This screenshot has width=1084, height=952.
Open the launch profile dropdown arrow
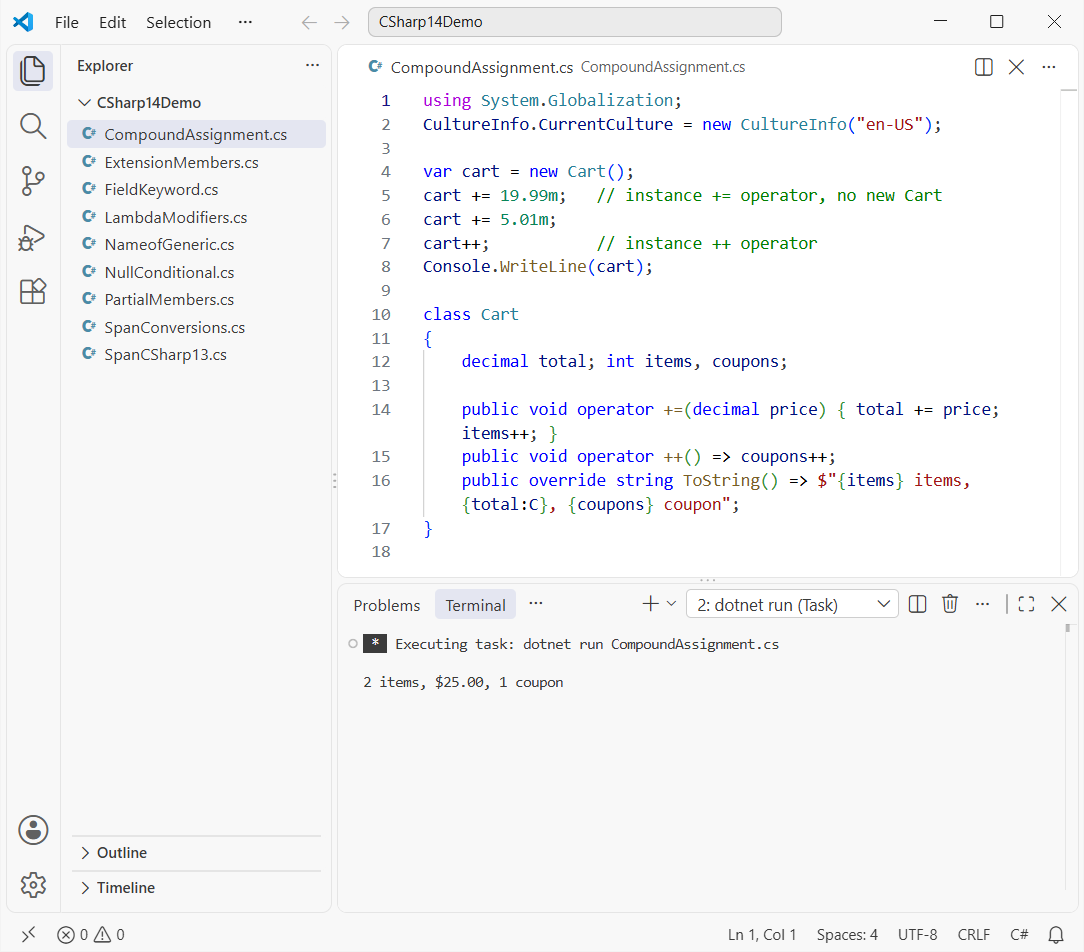pyautogui.click(x=671, y=604)
